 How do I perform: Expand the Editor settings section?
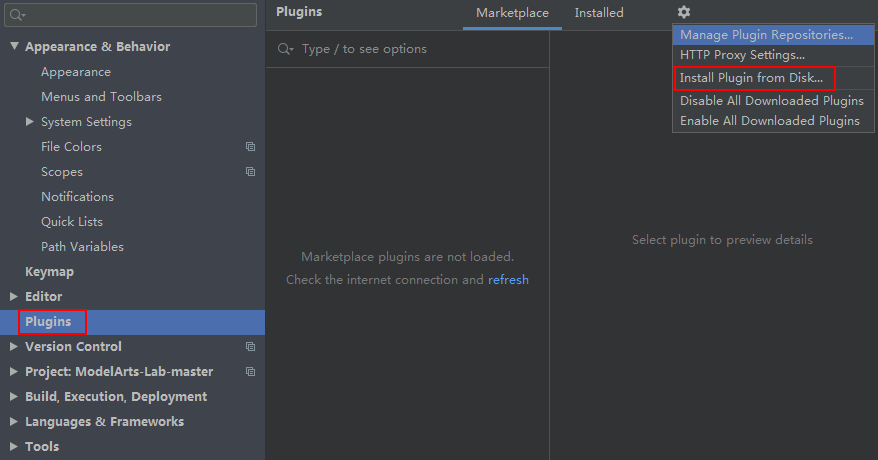pyautogui.click(x=14, y=297)
